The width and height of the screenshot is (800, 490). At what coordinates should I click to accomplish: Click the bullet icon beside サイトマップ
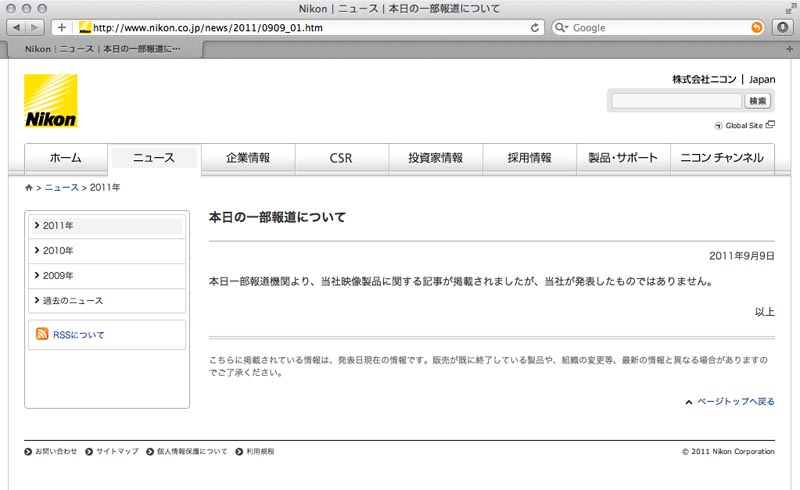(89, 452)
